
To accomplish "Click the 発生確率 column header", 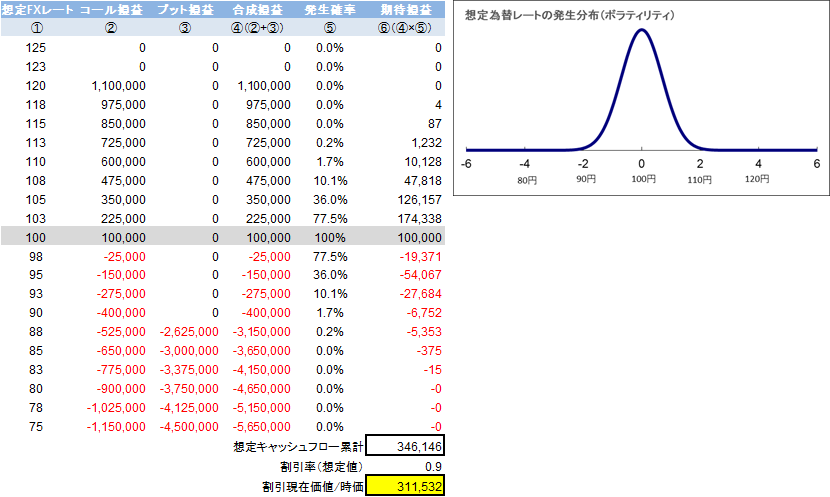I will tap(331, 10).
